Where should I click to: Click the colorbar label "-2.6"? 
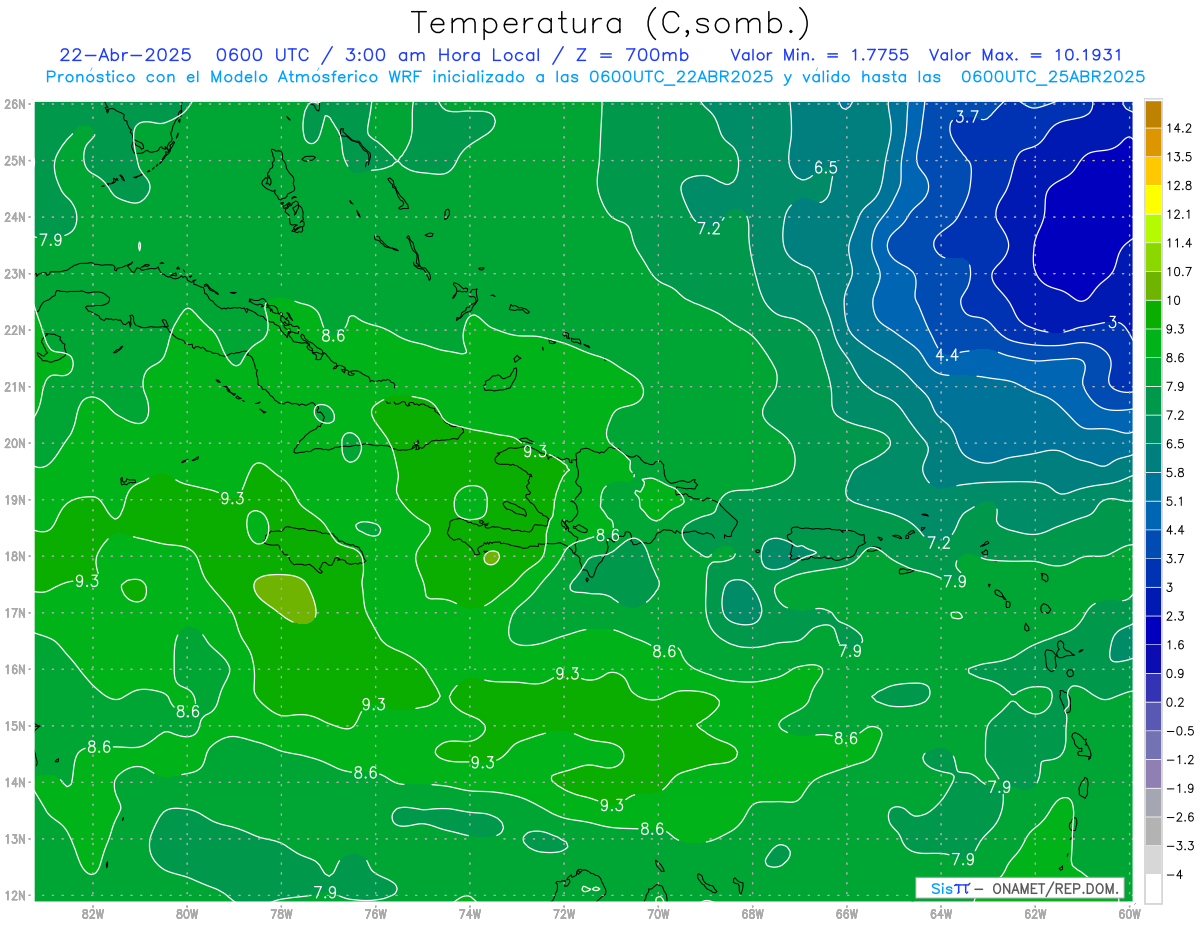[x=1178, y=817]
